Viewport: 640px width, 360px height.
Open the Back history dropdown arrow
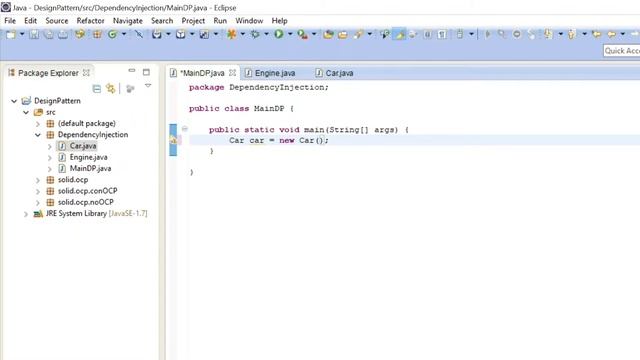coord(622,34)
